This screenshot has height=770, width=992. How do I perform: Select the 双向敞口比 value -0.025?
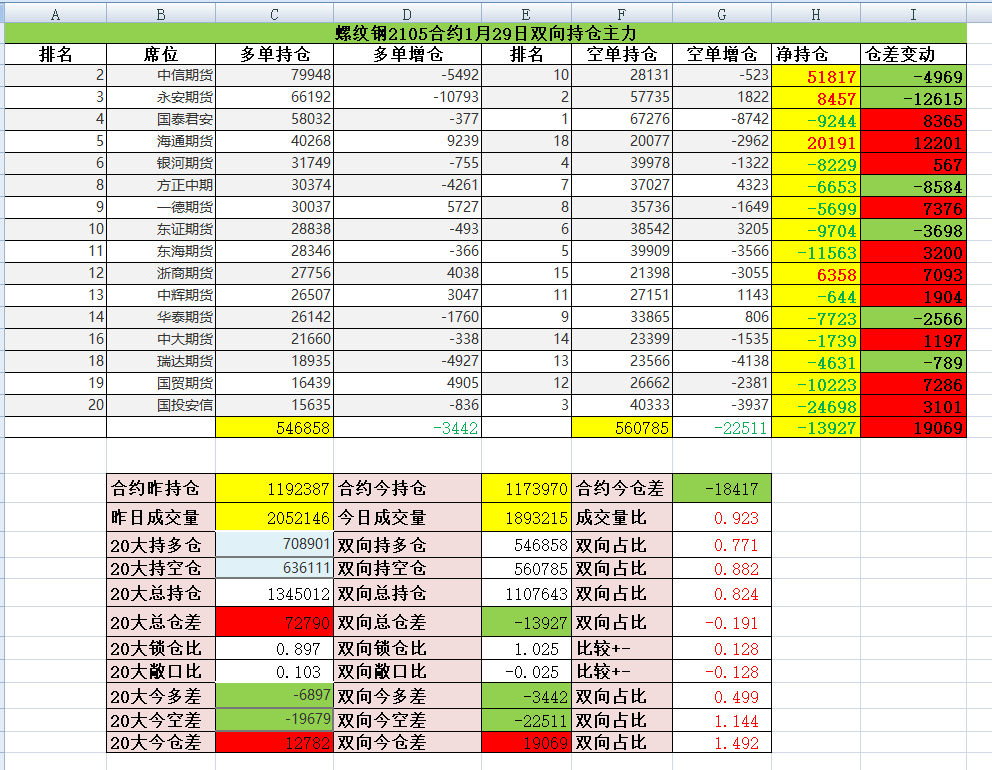[526, 671]
